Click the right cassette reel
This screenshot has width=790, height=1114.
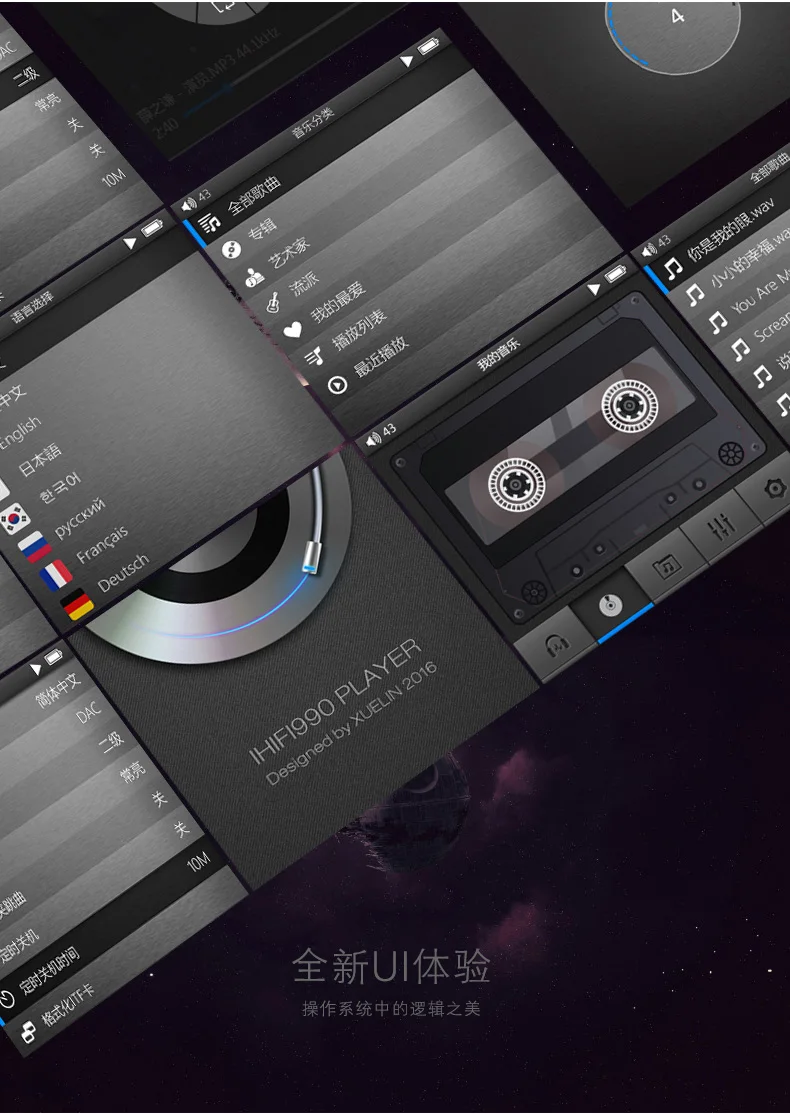click(x=629, y=406)
